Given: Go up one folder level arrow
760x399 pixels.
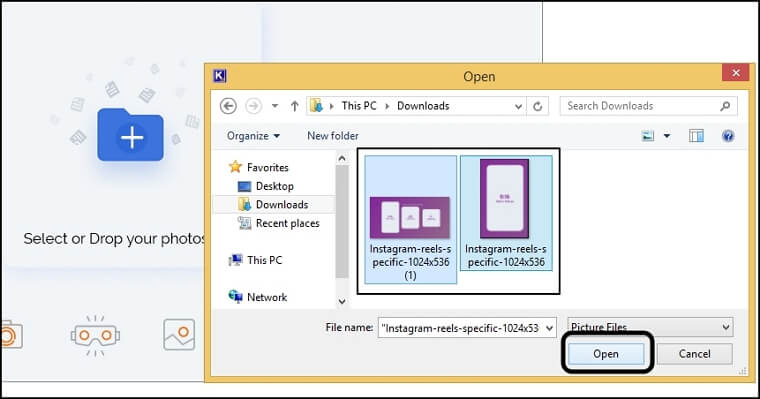Looking at the screenshot, I should pos(294,106).
